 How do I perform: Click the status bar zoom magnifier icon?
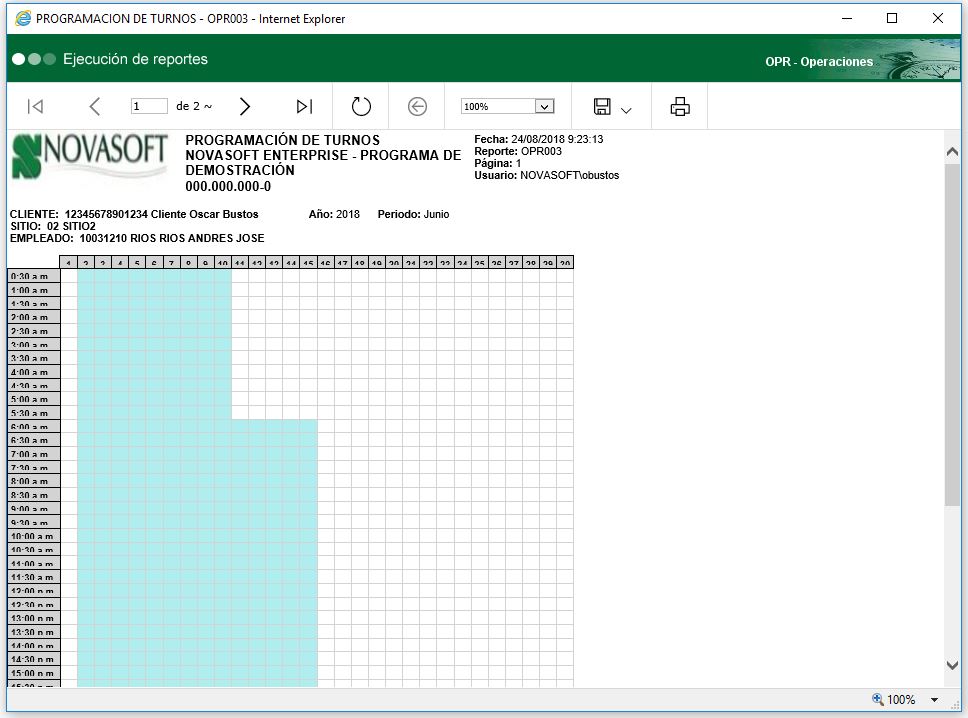click(877, 699)
